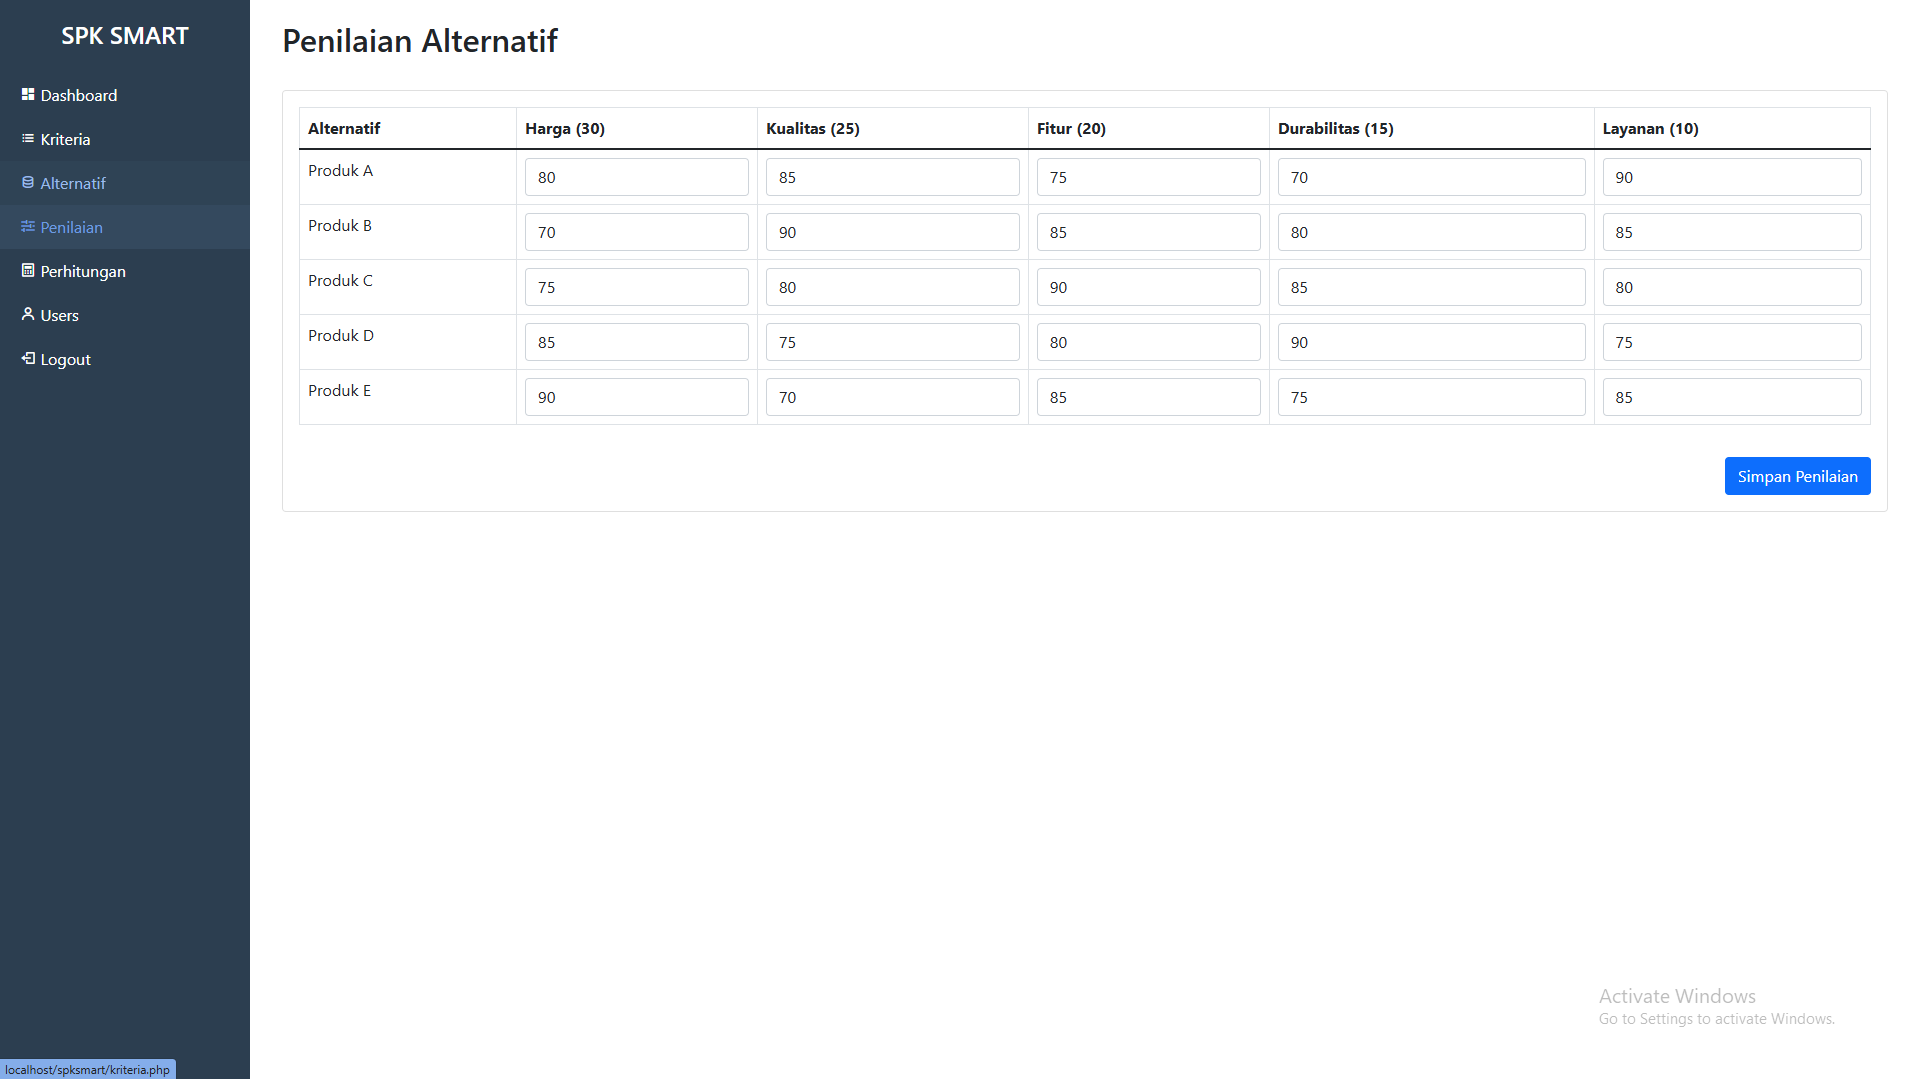
Task: Click Produk A Layanan score field
Action: (x=1732, y=177)
